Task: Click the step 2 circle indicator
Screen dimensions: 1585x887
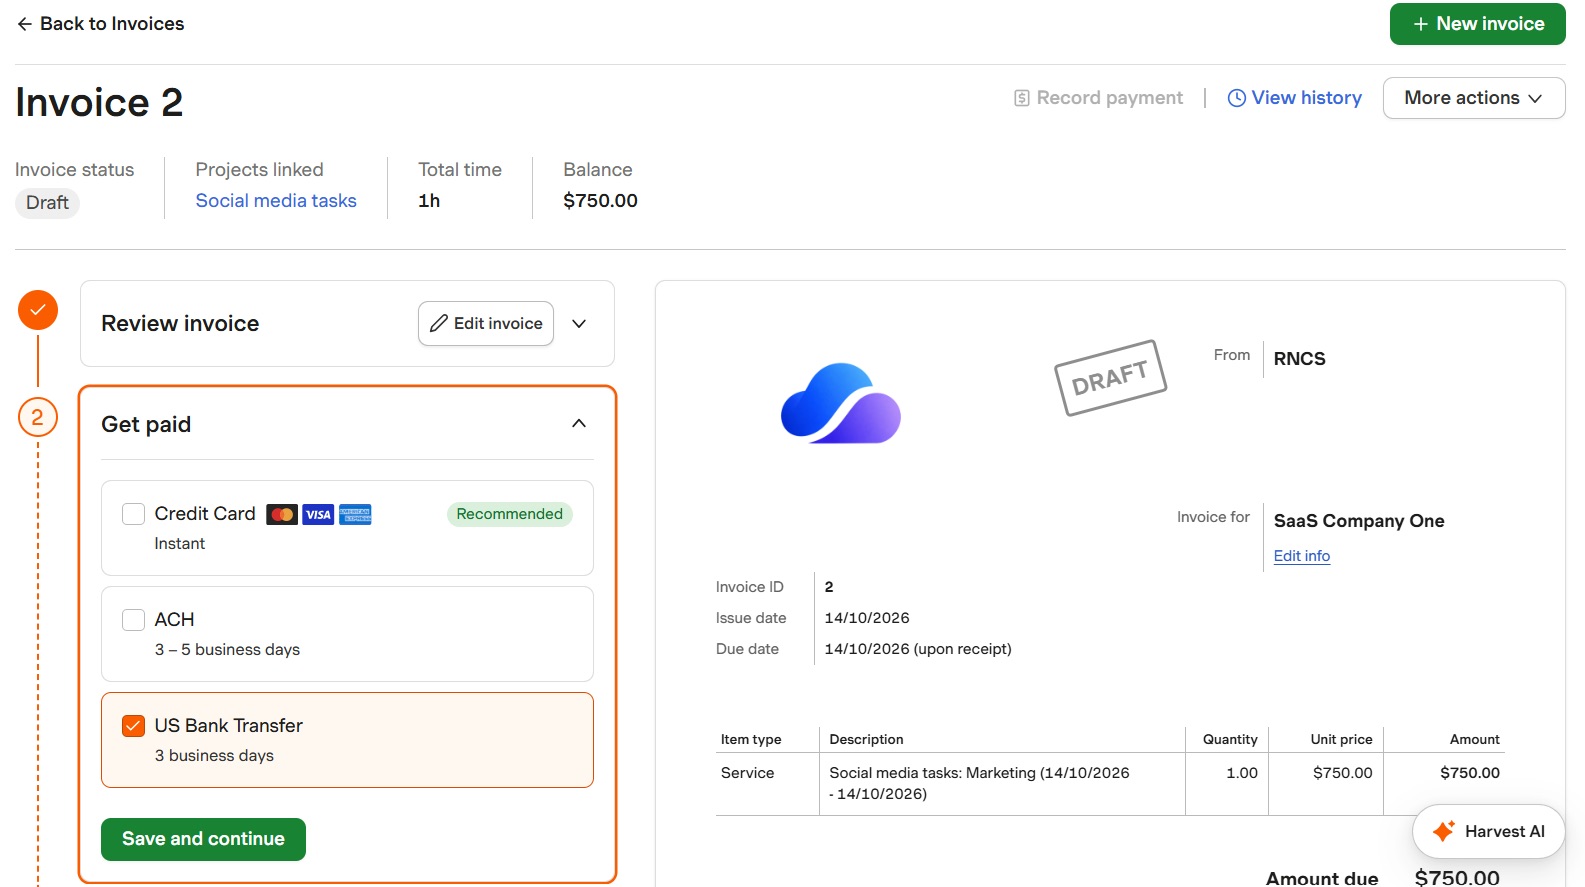Action: tap(38, 417)
